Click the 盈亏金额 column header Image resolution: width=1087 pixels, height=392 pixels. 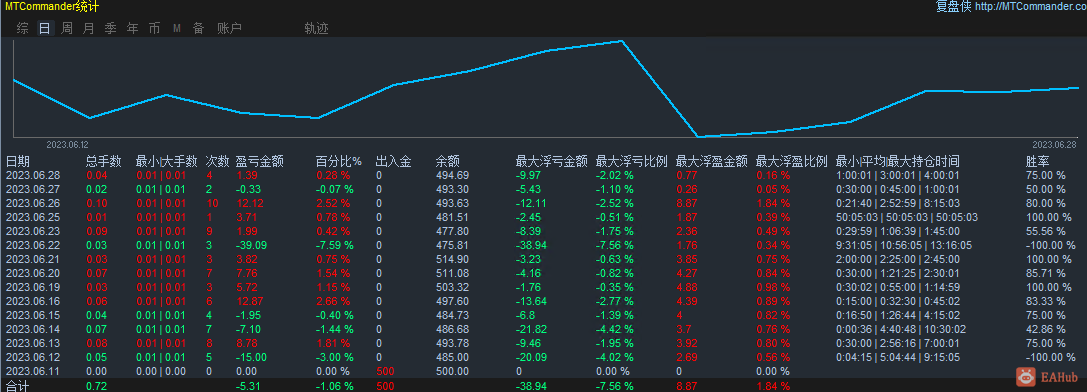click(260, 161)
